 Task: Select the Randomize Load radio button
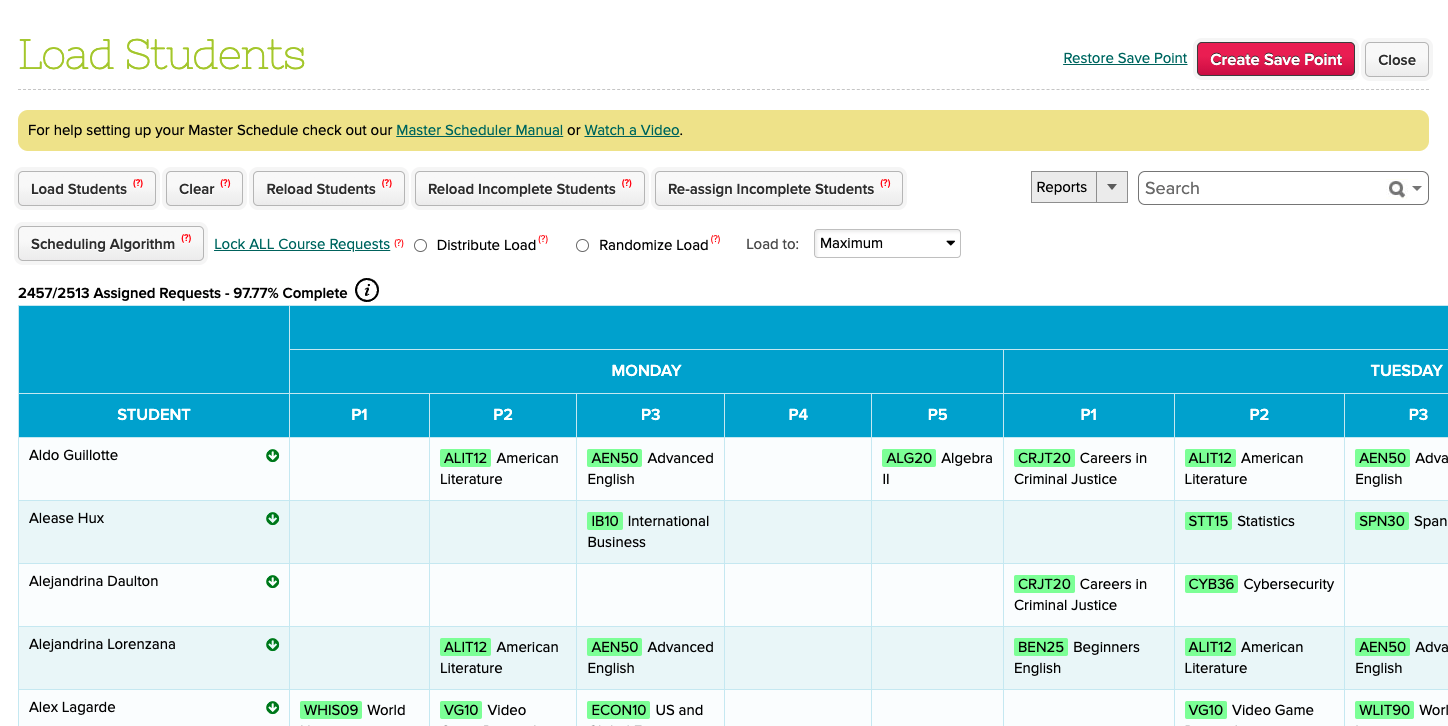pyautogui.click(x=582, y=245)
